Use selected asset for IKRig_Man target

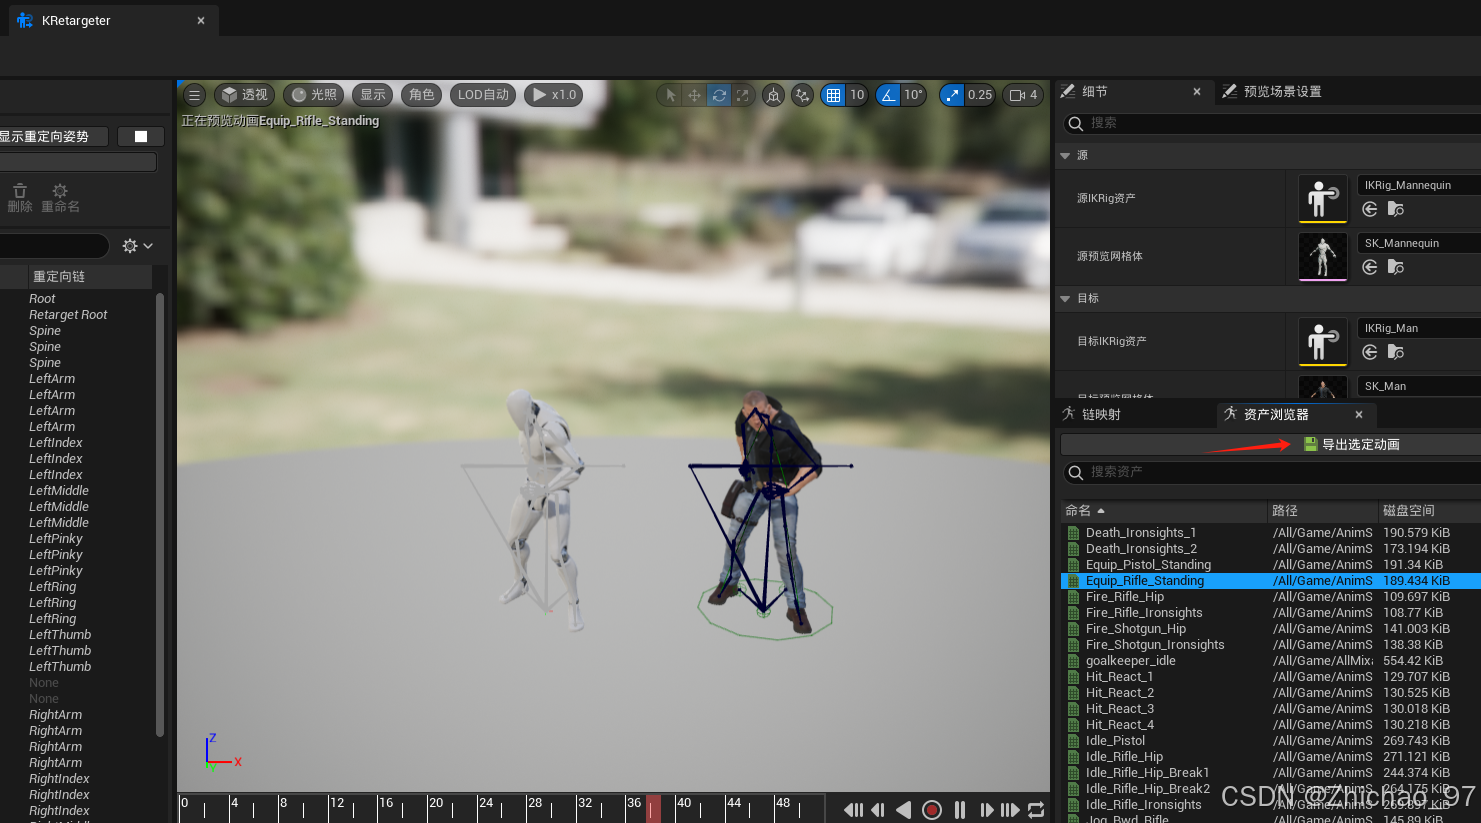click(1370, 352)
